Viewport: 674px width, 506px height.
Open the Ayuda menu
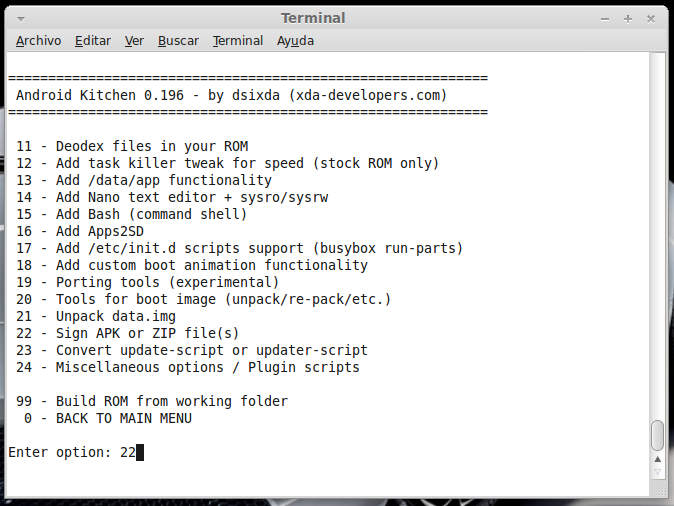pos(295,41)
